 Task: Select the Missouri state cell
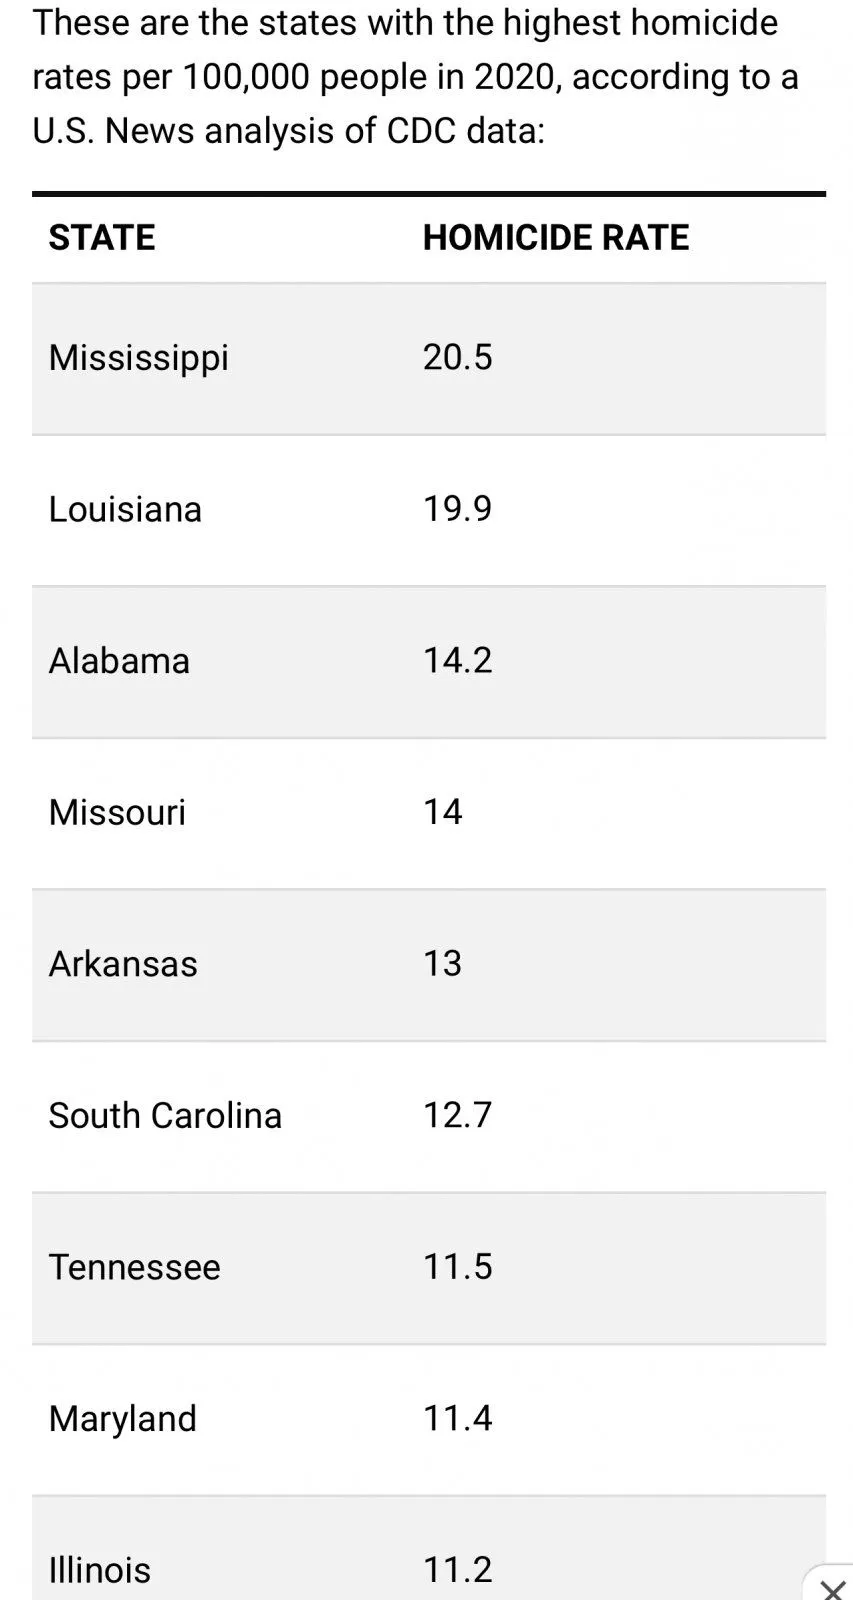(117, 812)
